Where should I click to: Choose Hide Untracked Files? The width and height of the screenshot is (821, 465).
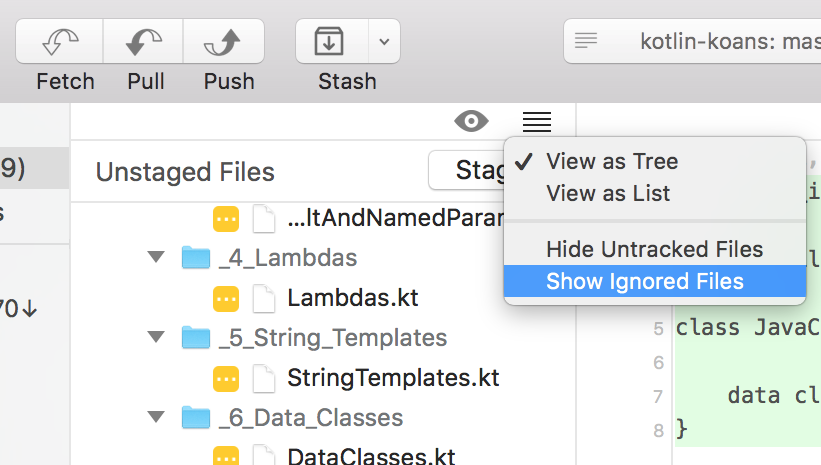(x=654, y=249)
